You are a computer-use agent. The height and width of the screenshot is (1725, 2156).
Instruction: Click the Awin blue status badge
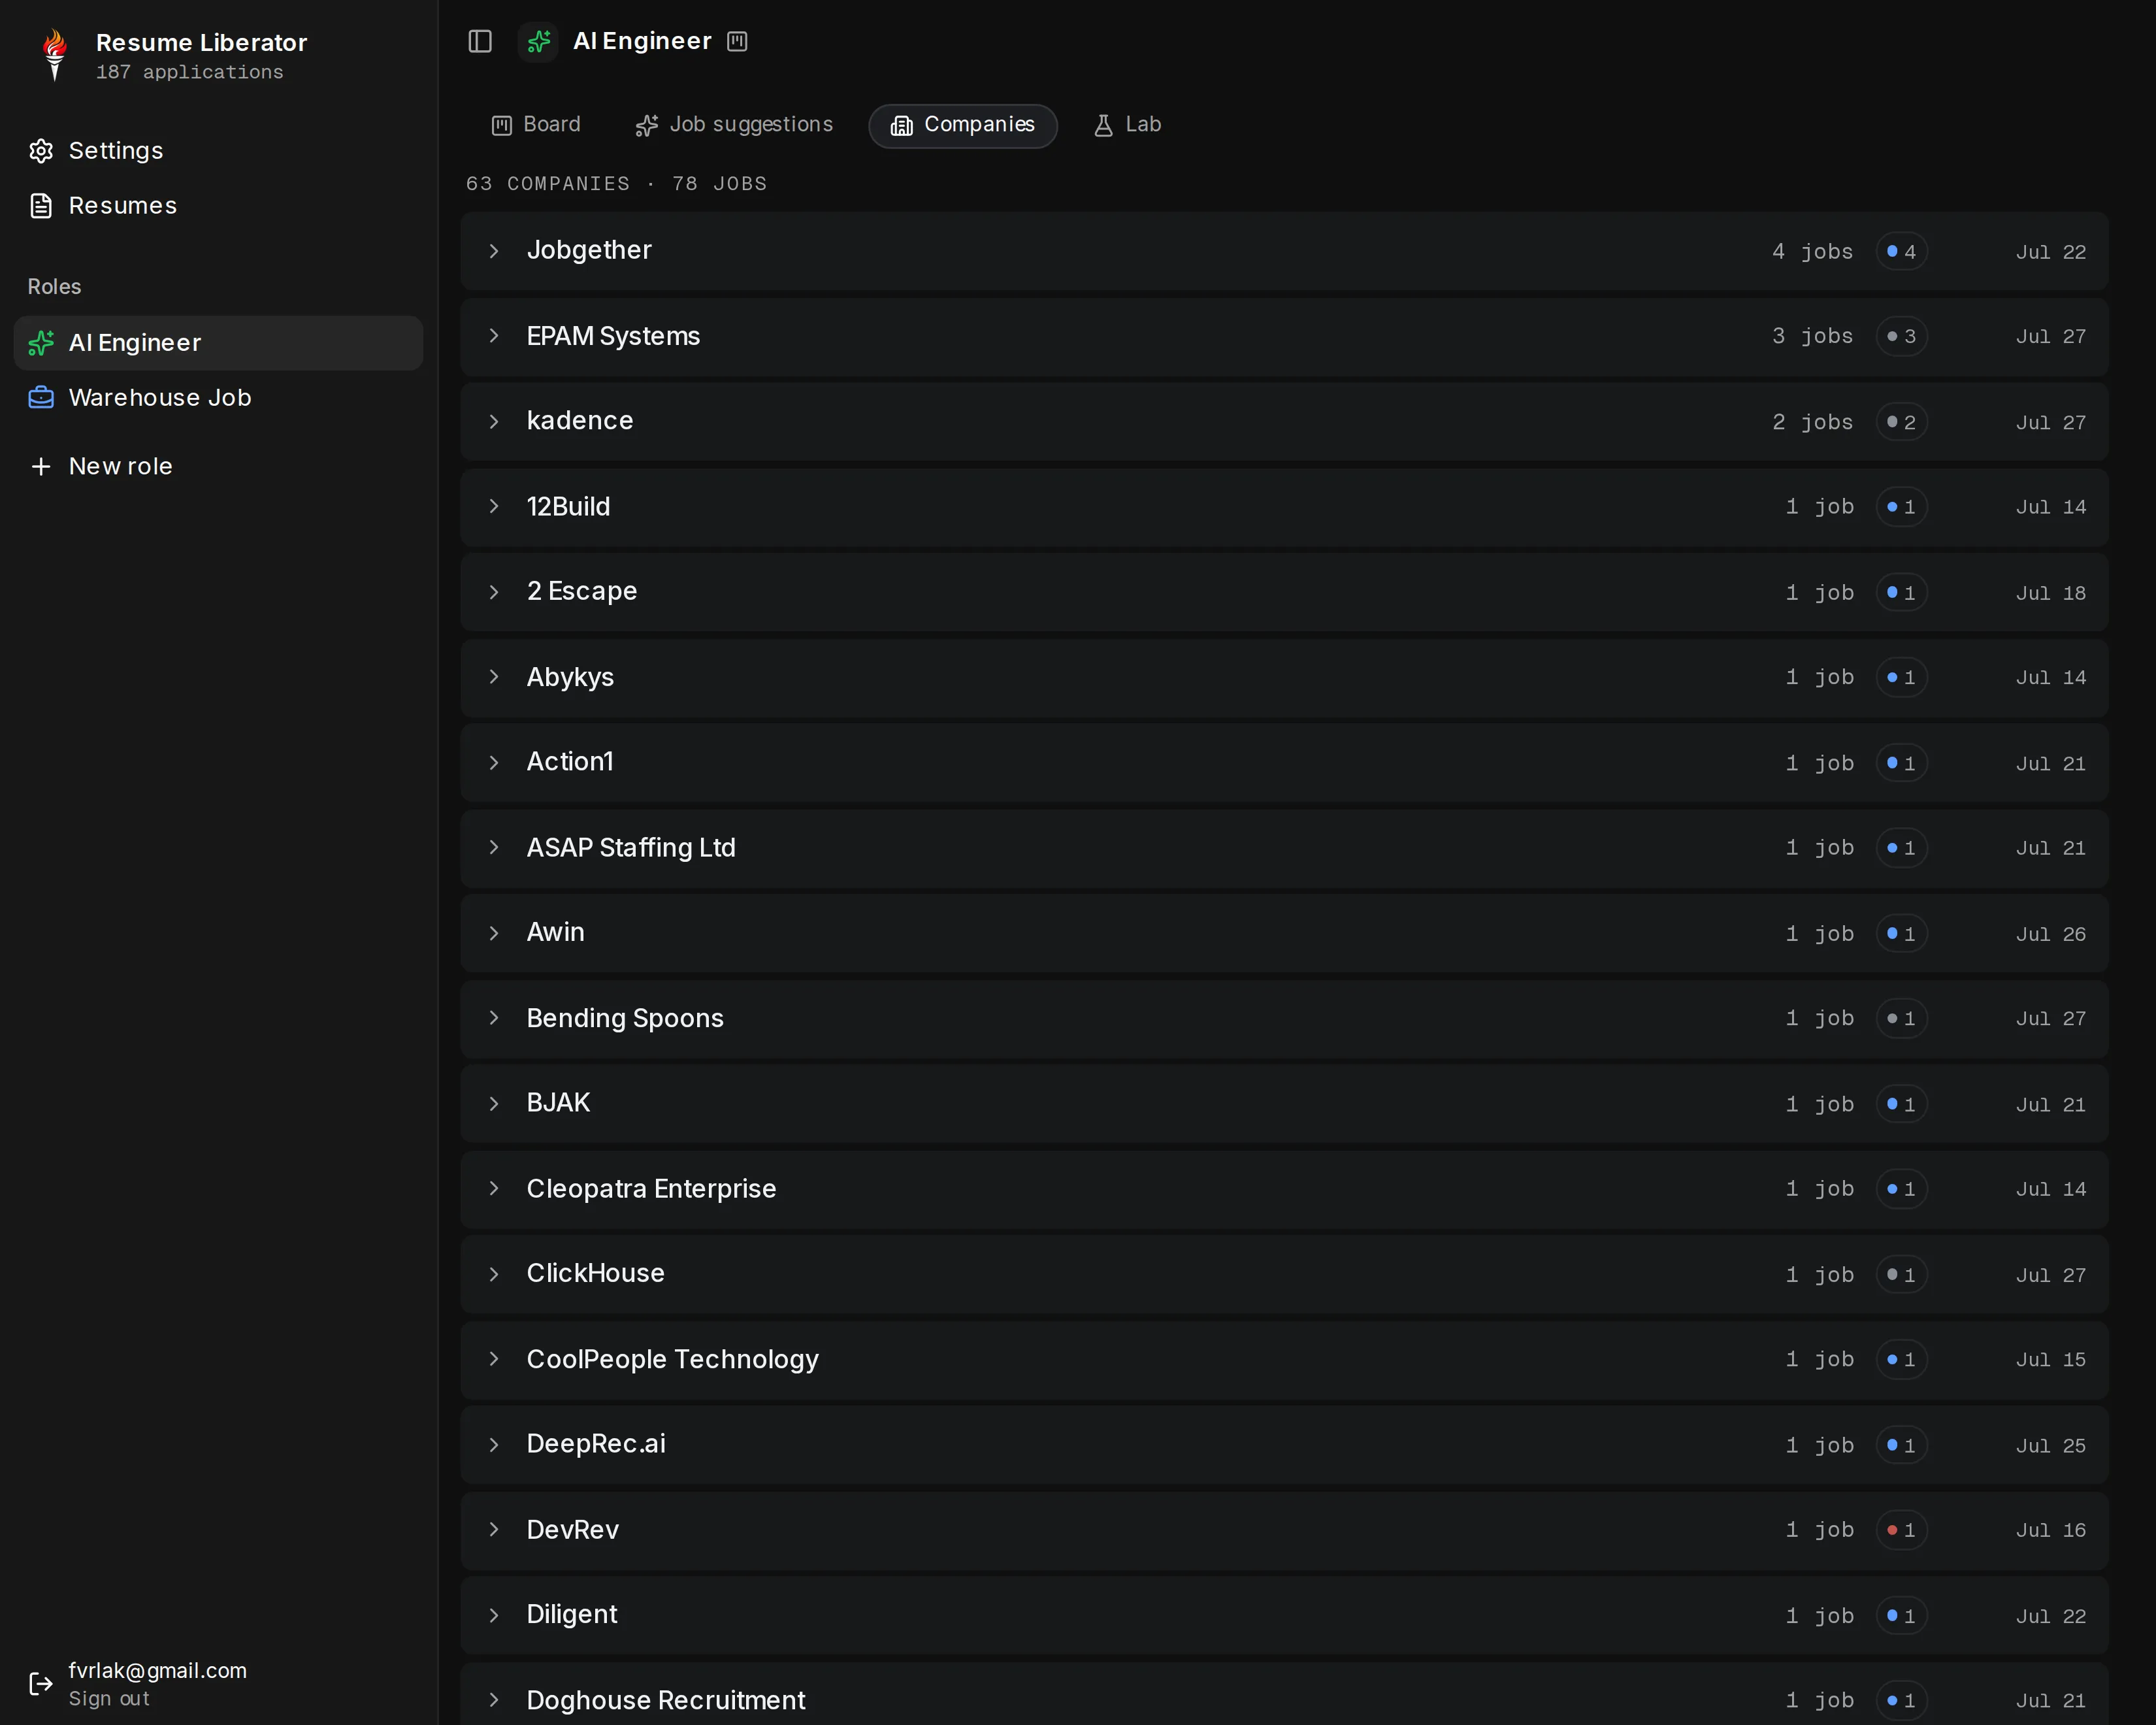click(1901, 934)
